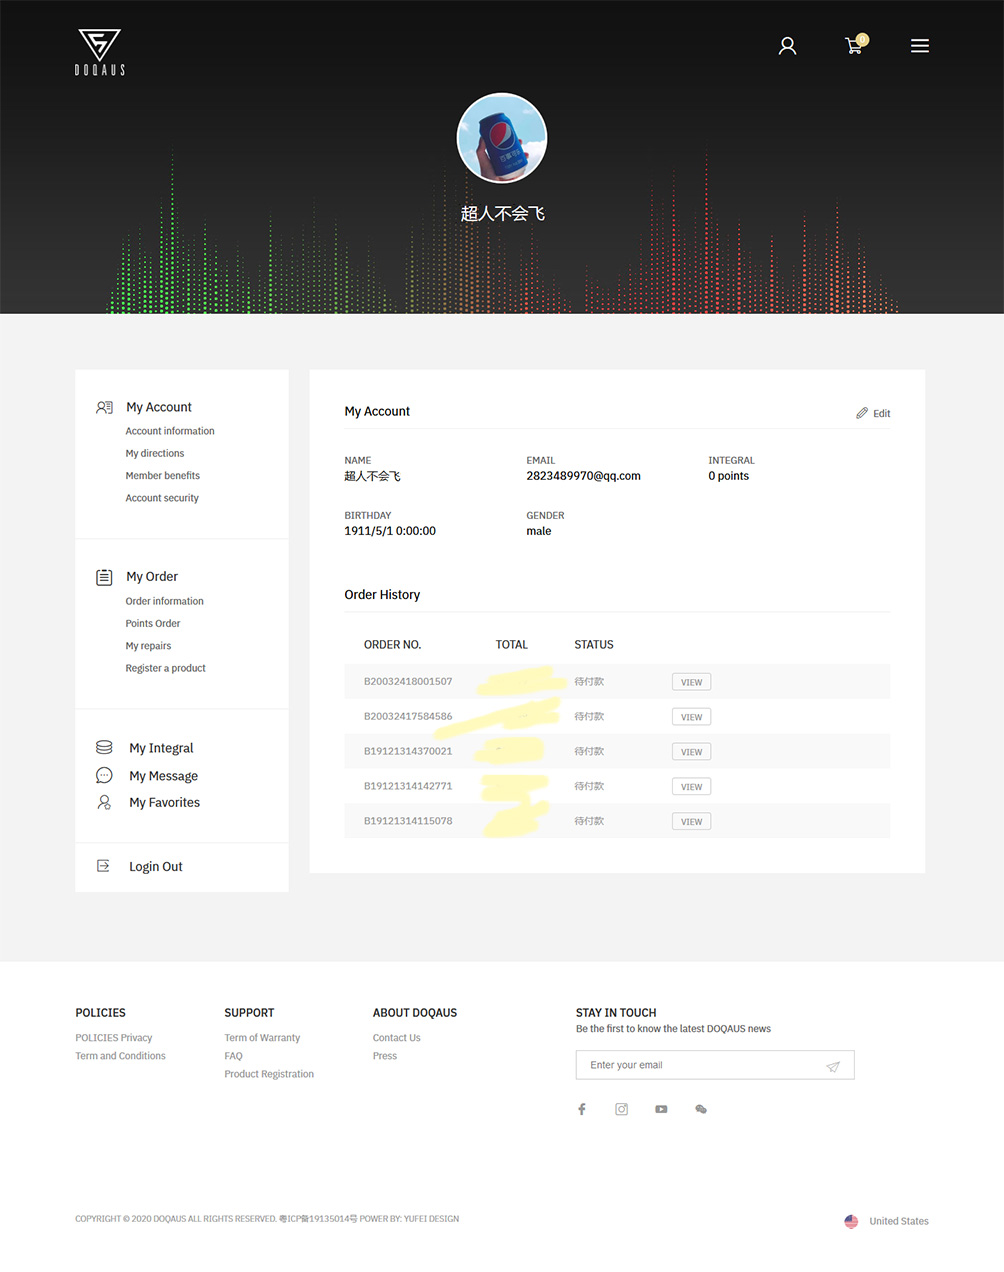
Task: Open the shopping cart icon
Action: [854, 46]
